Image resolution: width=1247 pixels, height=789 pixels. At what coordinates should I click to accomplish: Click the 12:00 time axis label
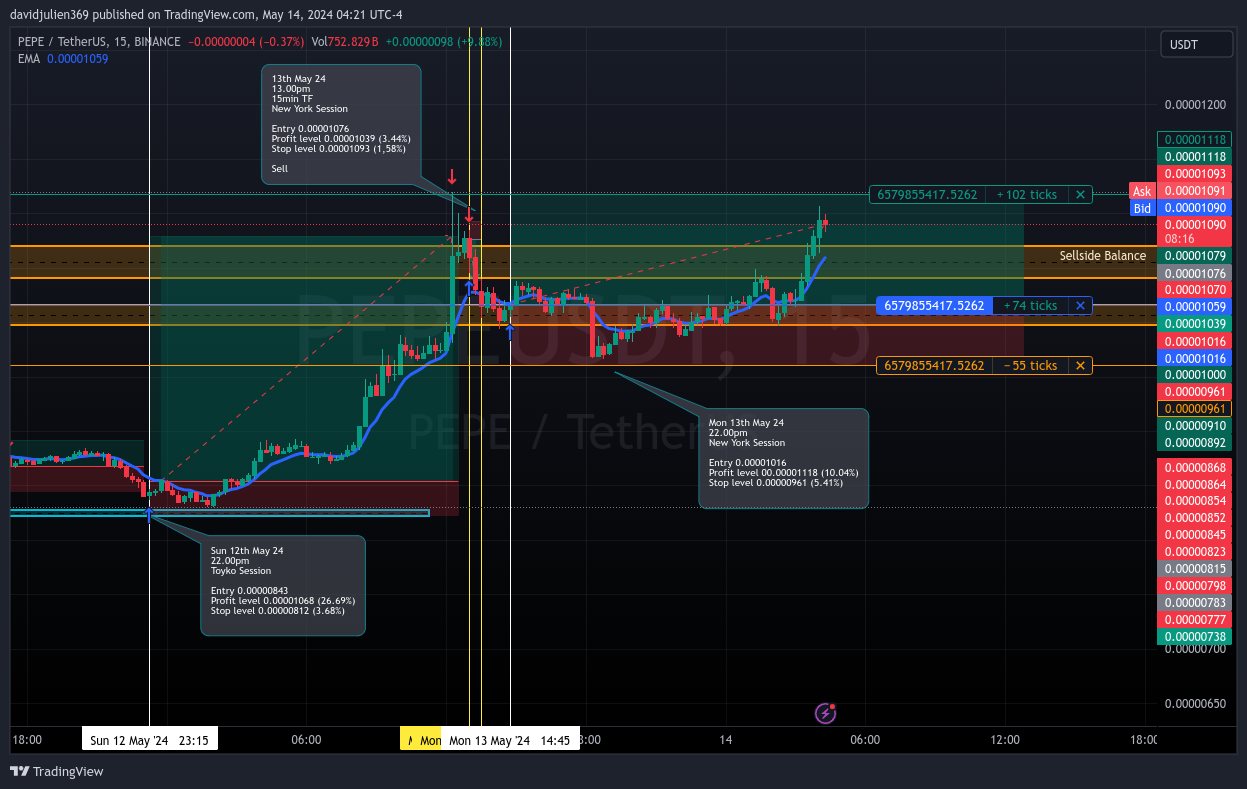pos(1005,740)
